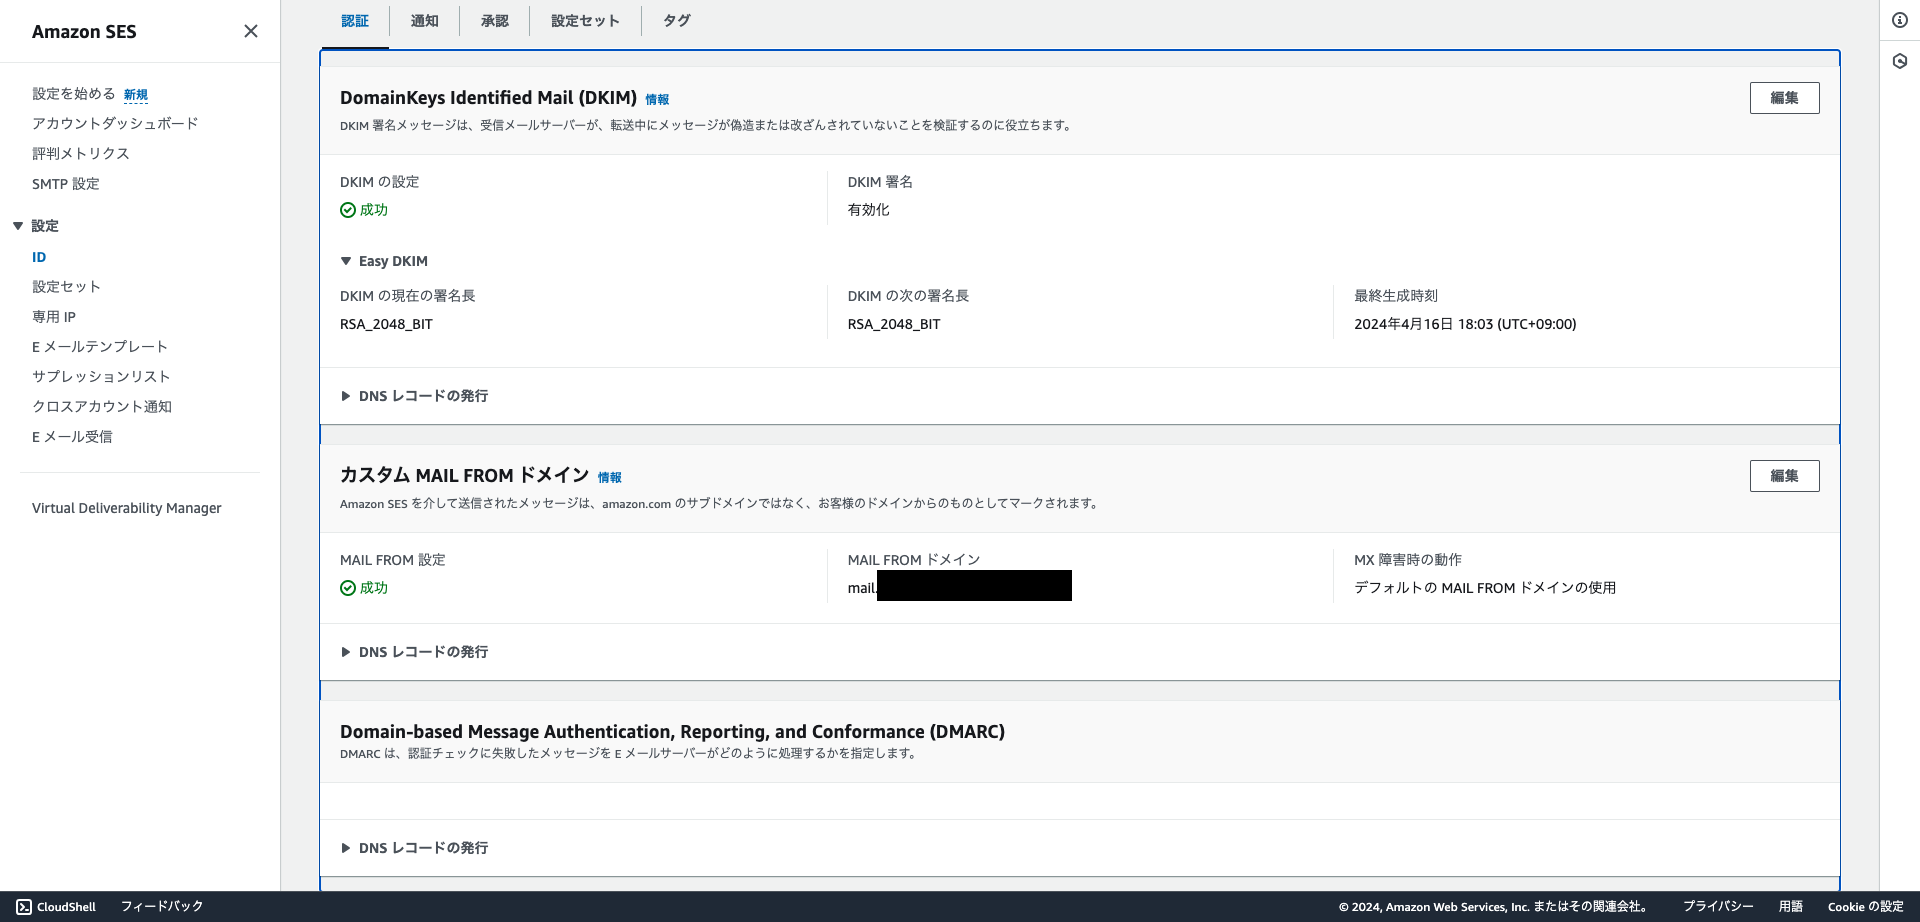1920x922 pixels.
Task: Open E メールテンプレート in sidebar
Action: [x=100, y=347]
